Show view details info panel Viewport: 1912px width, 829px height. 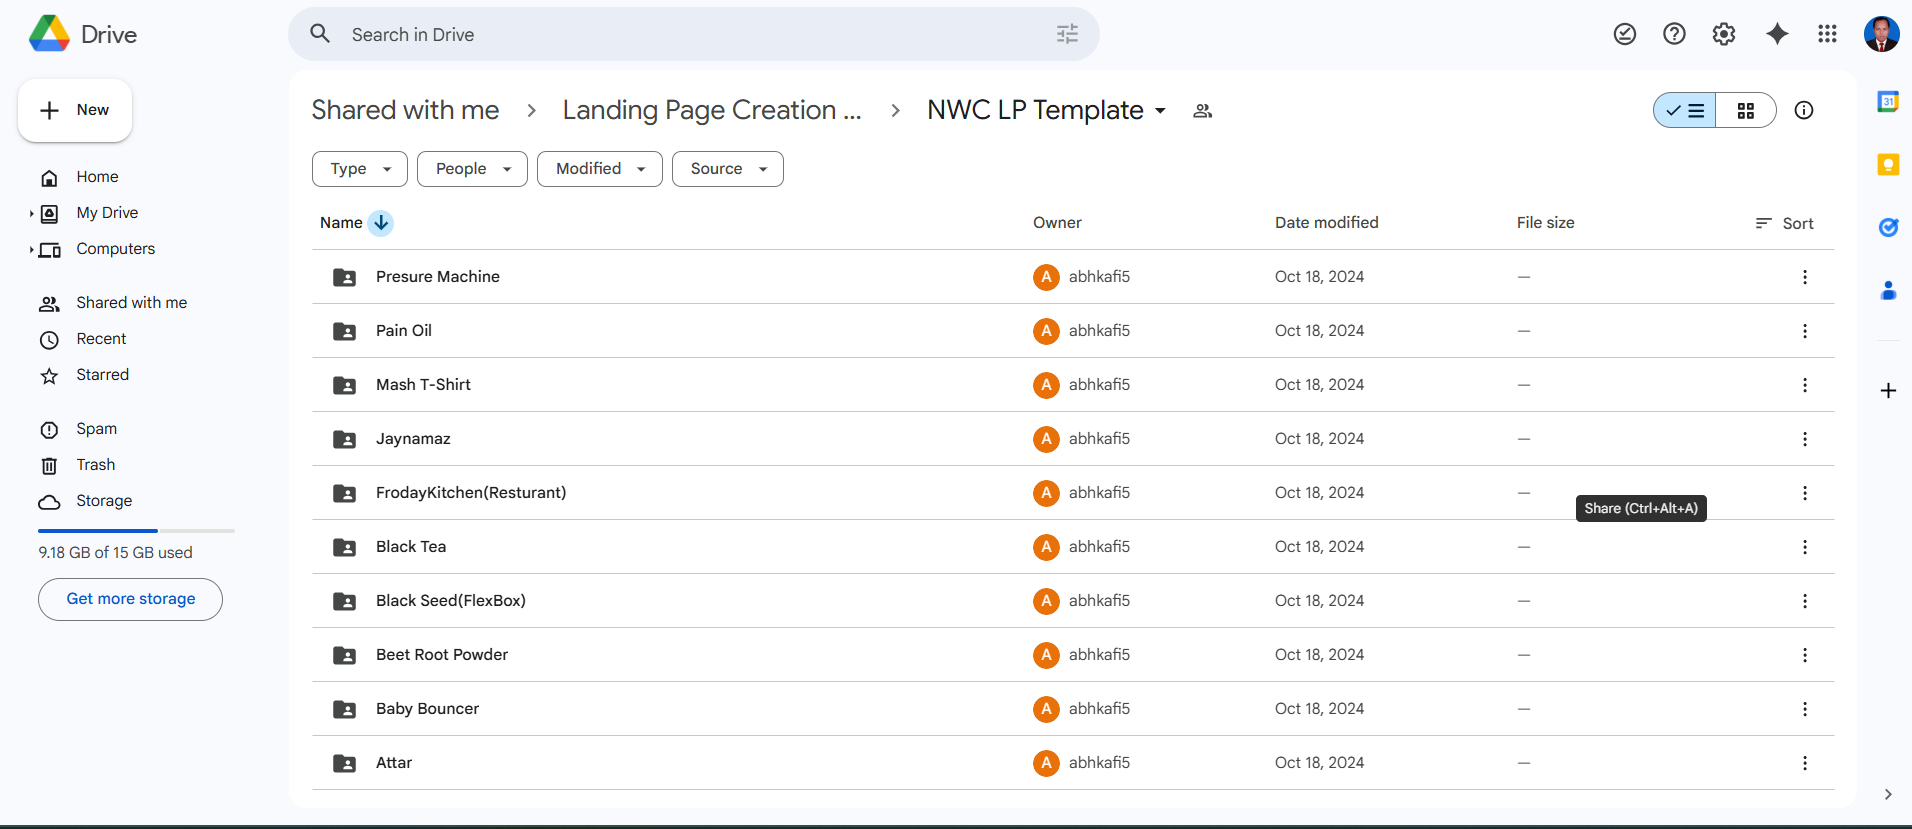pos(1803,110)
